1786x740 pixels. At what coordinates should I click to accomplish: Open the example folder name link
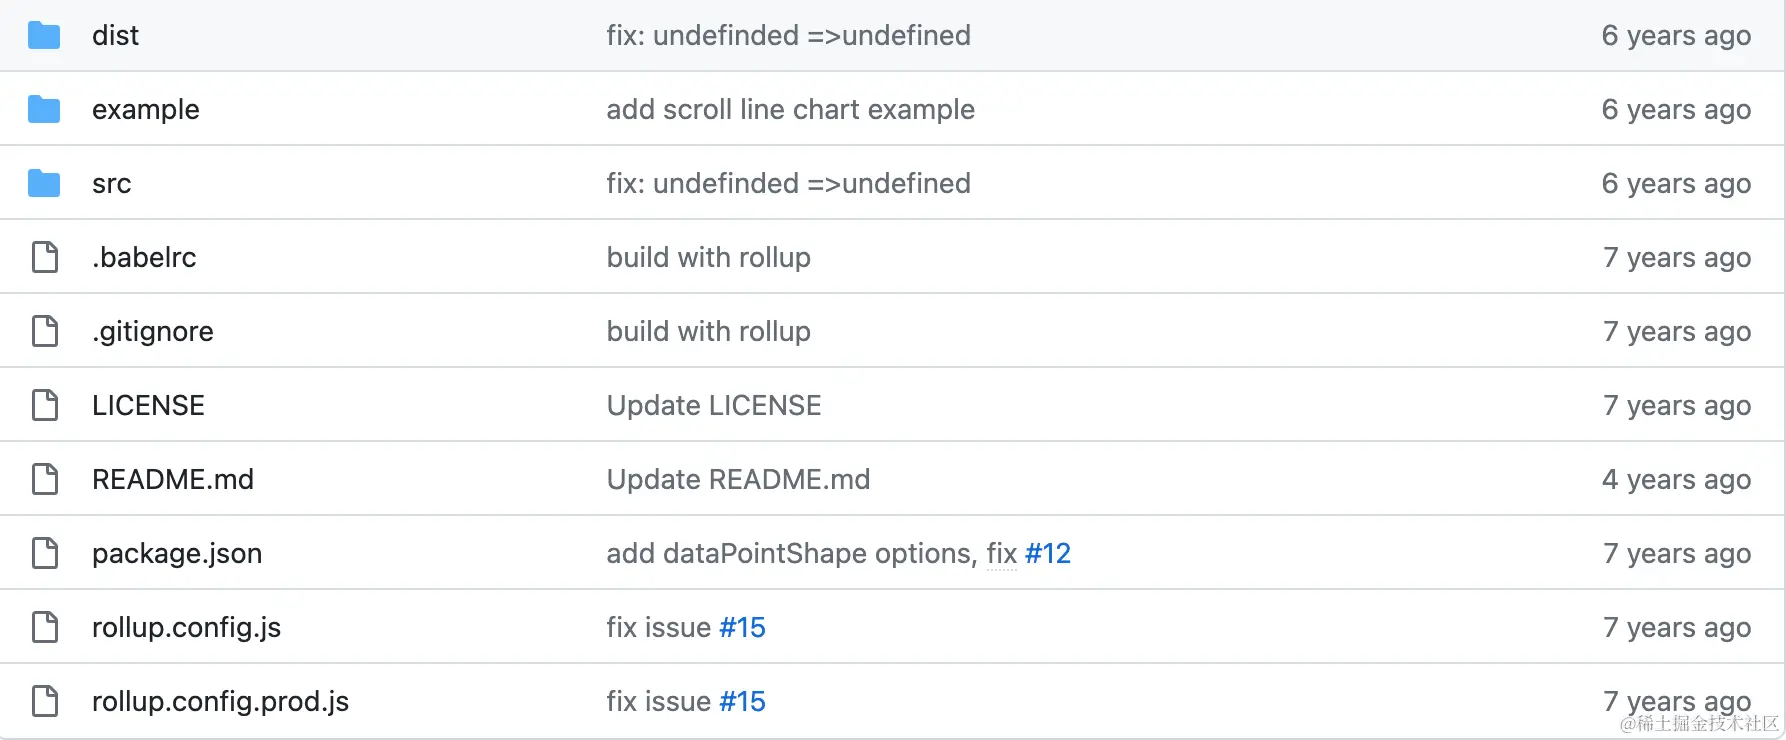pyautogui.click(x=146, y=110)
